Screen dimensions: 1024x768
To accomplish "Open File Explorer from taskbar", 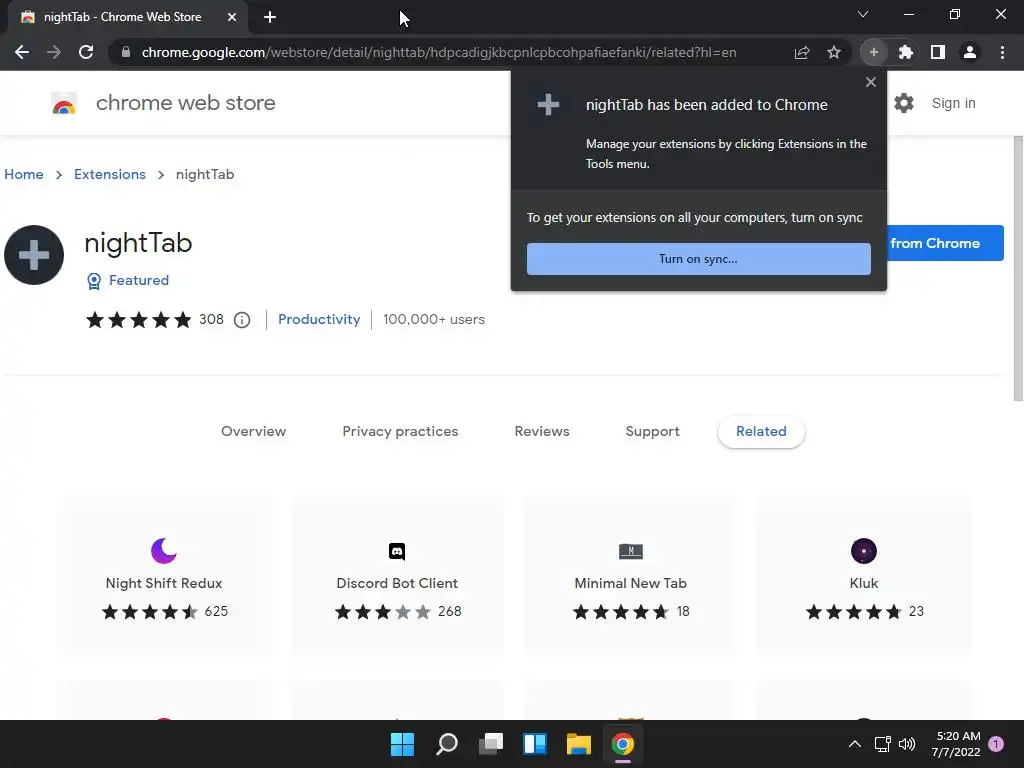I will (x=579, y=744).
